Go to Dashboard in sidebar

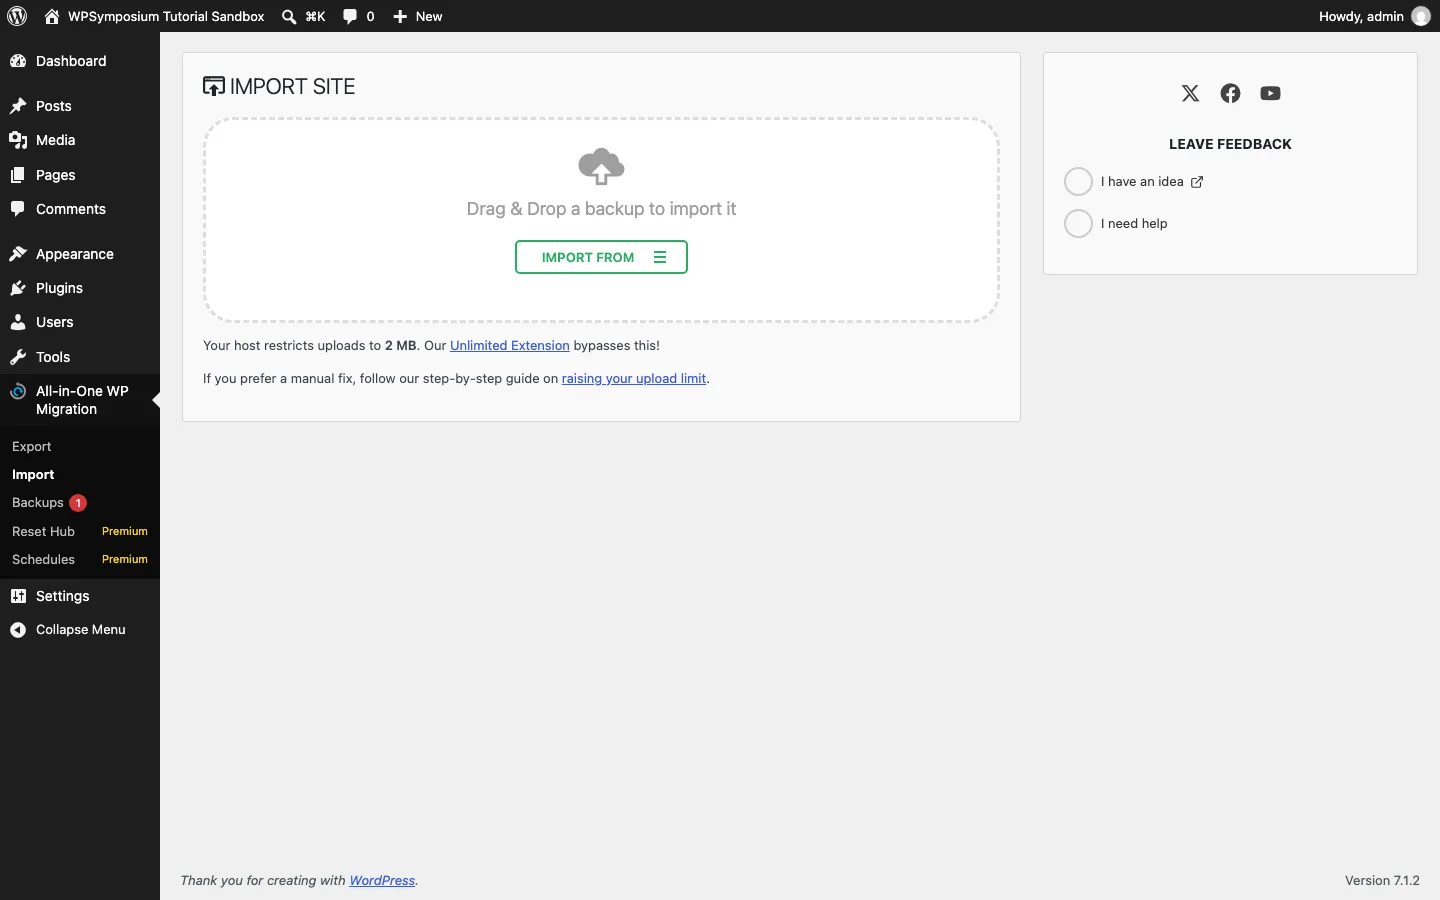[80, 62]
